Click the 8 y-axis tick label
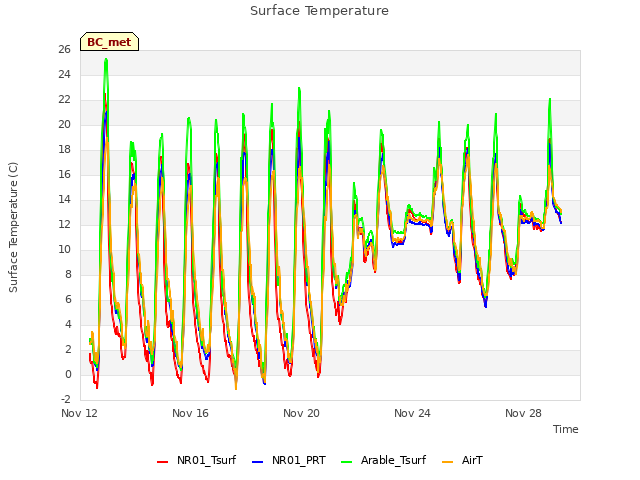This screenshot has width=640, height=480. click(68, 274)
